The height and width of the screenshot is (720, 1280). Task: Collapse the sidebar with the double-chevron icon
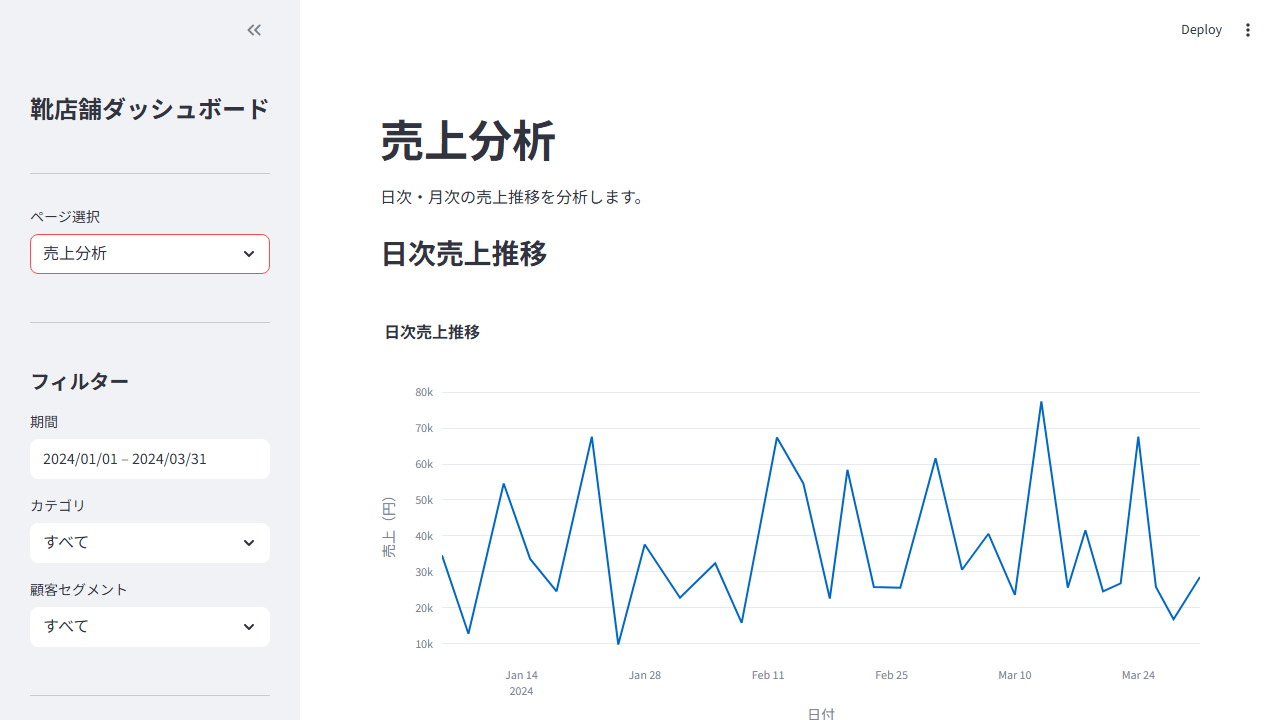[253, 30]
